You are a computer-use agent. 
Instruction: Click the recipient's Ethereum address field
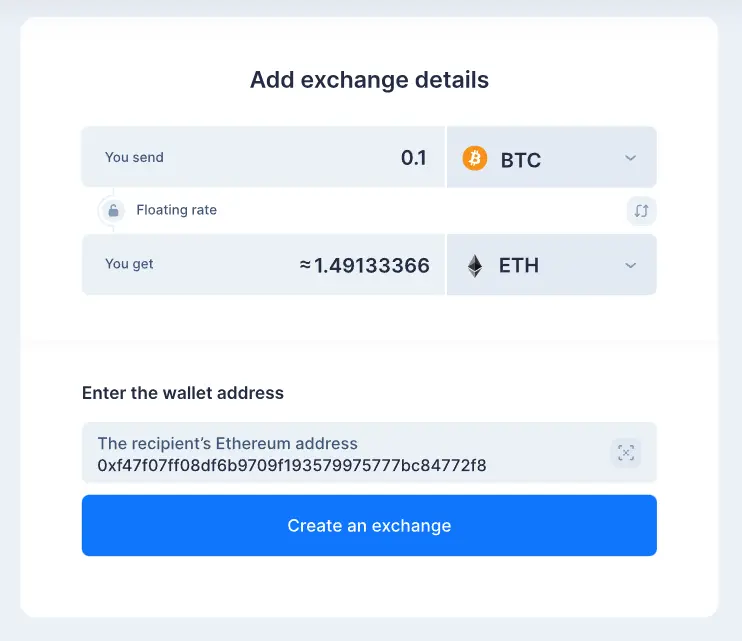[x=369, y=453]
